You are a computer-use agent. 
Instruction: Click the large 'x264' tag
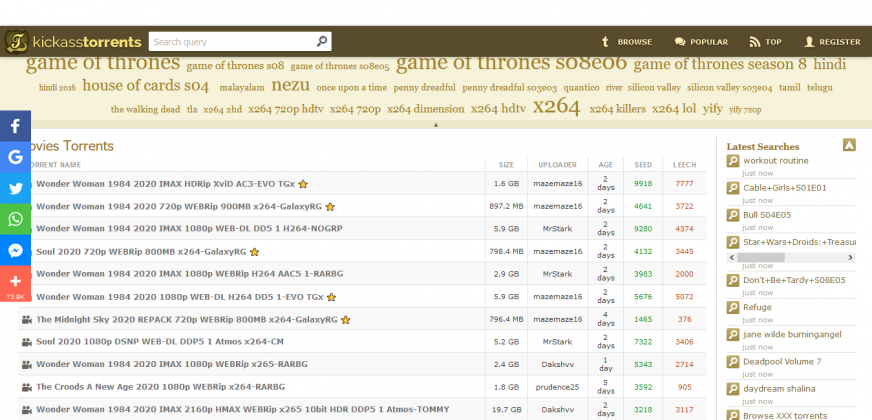[556, 106]
